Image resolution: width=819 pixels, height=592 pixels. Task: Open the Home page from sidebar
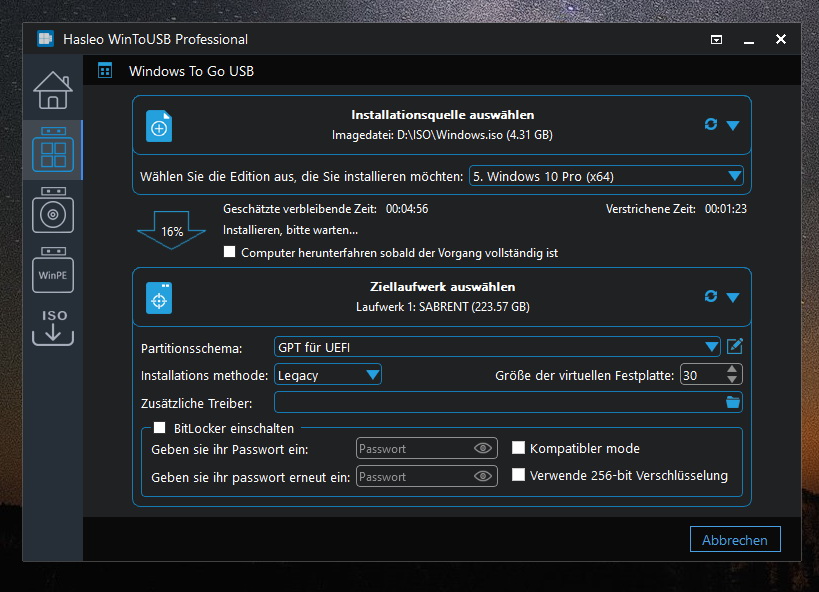click(53, 90)
